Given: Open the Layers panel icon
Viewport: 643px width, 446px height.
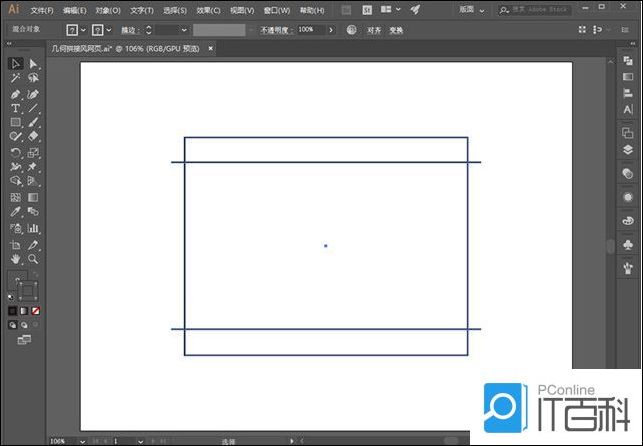Looking at the screenshot, I should (628, 150).
